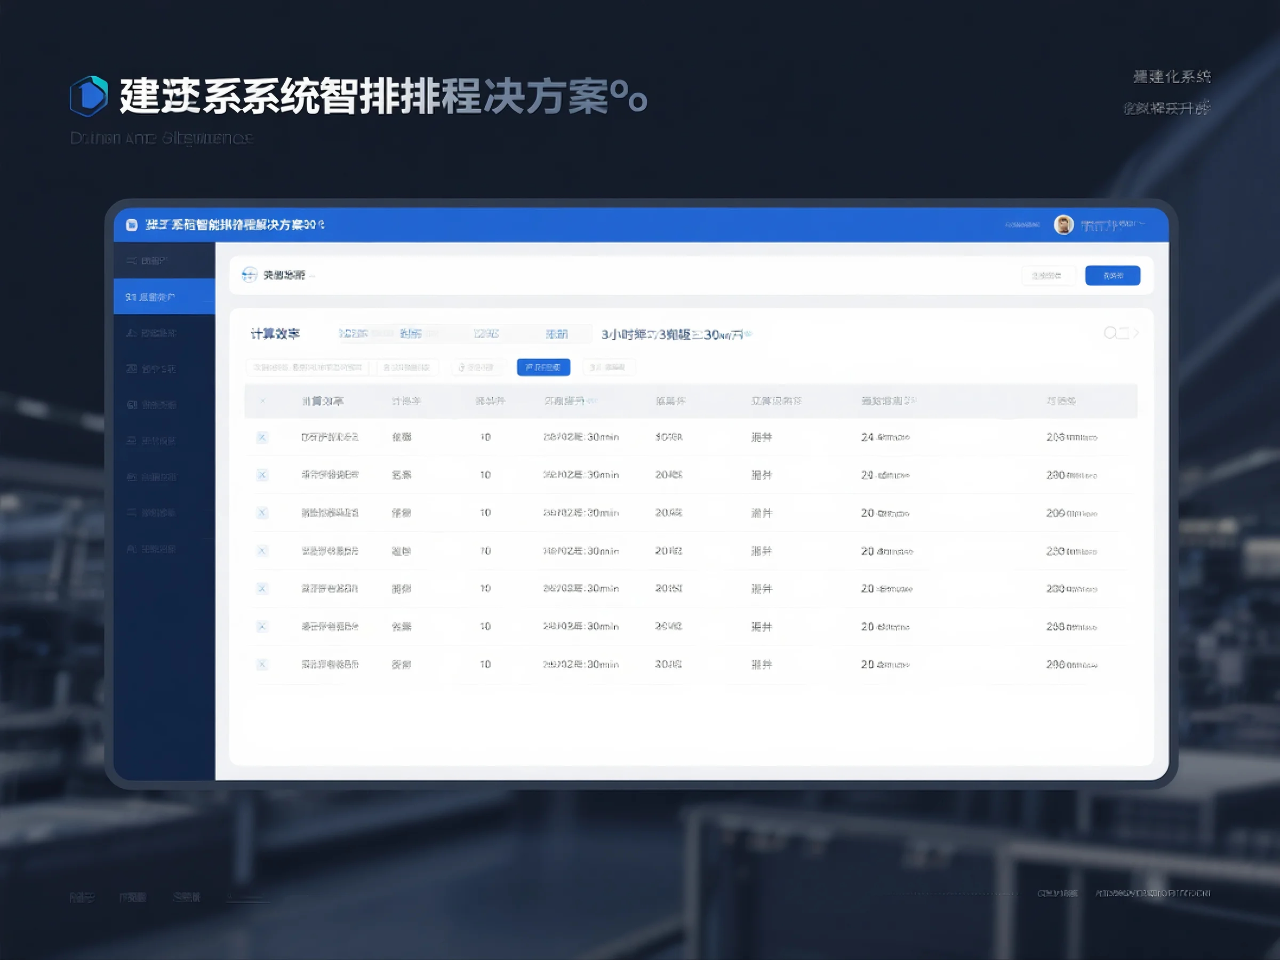The image size is (1280, 960).
Task: Select the 计算效率 tab heading
Action: click(x=275, y=334)
